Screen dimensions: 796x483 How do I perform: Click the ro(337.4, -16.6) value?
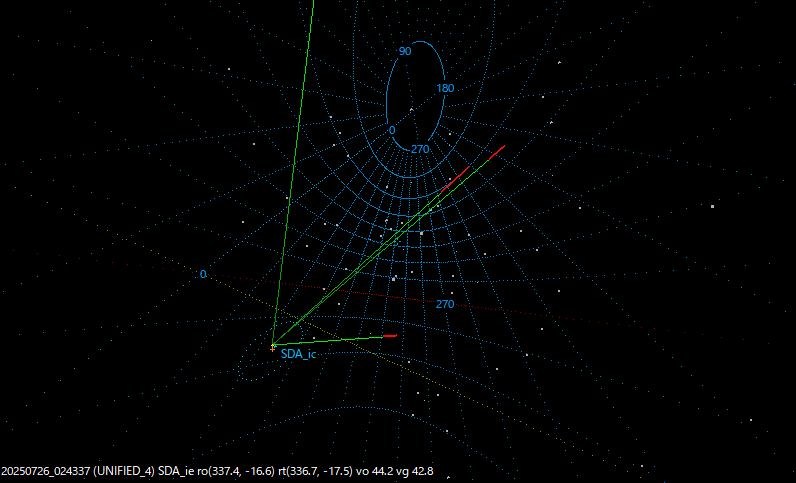point(236,471)
